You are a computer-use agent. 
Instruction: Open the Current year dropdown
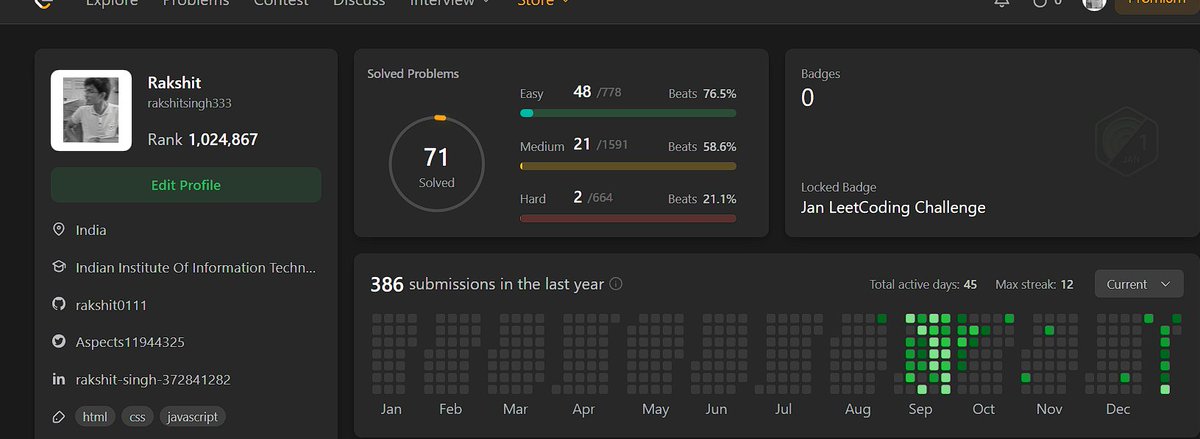(1139, 284)
